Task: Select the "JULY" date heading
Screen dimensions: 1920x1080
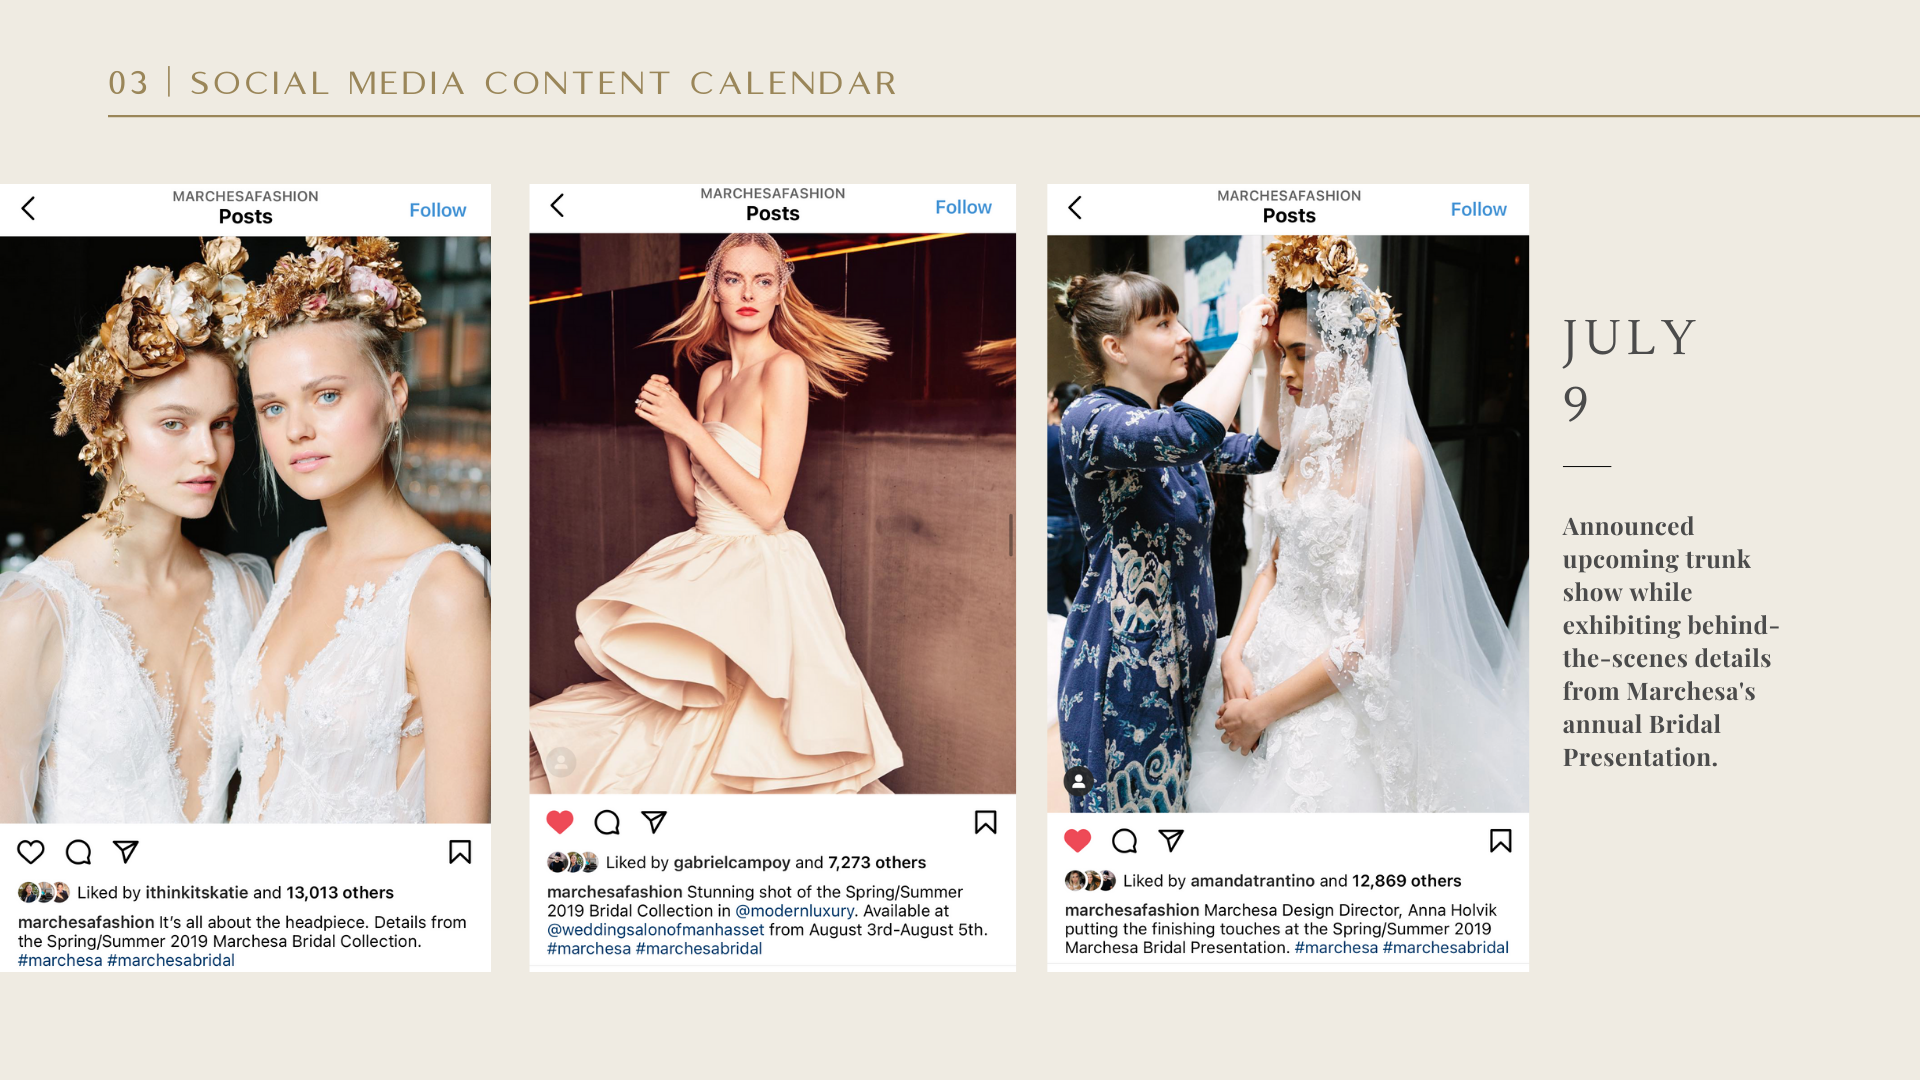Action: coord(1630,338)
